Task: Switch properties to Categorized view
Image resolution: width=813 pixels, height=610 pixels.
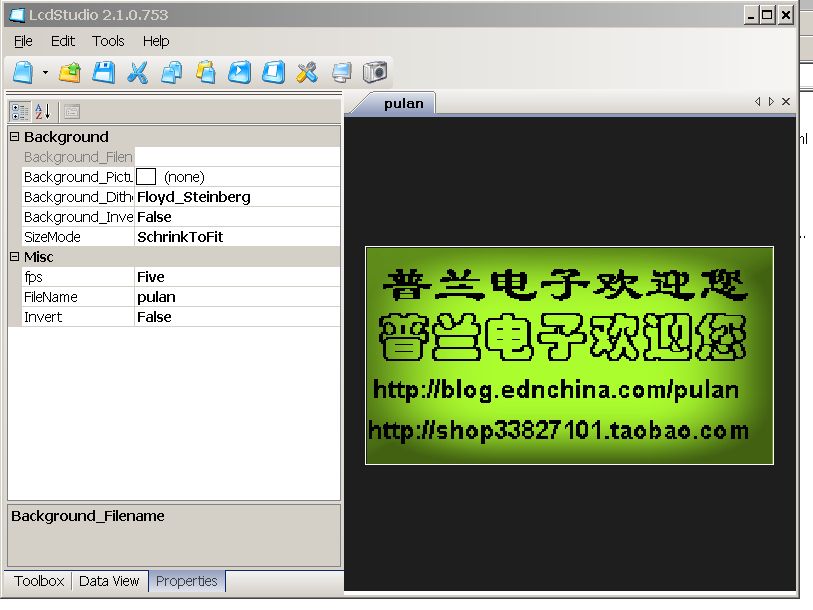Action: (20, 112)
